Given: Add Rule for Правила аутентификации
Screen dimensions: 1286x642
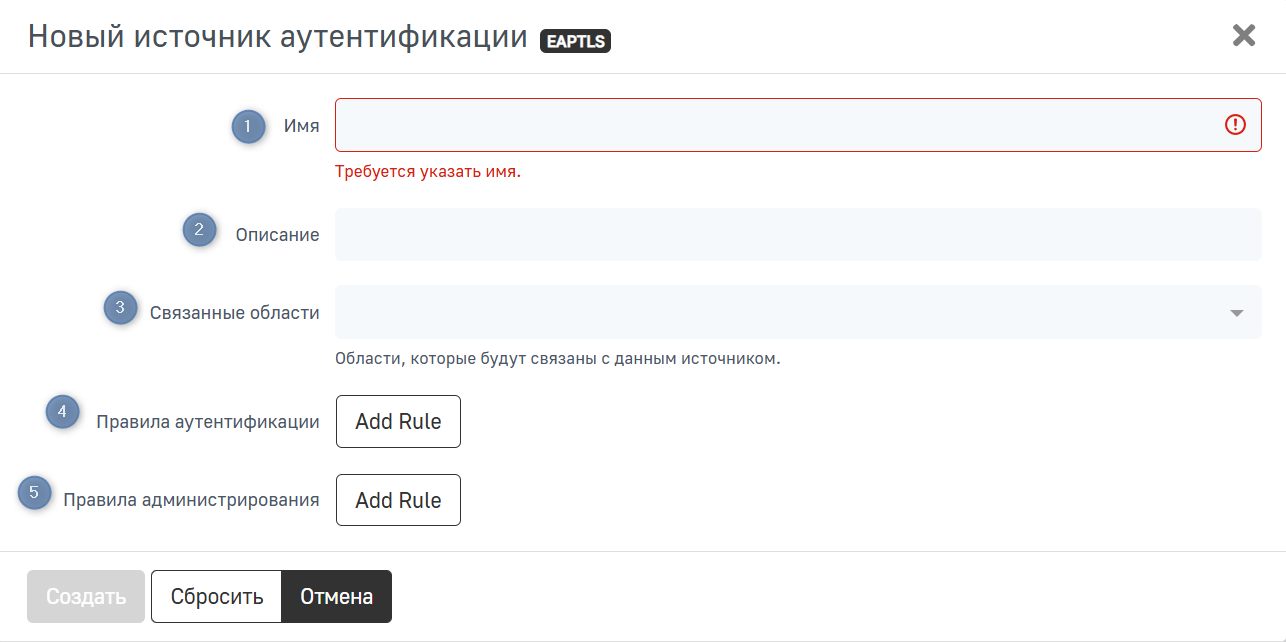Looking at the screenshot, I should point(398,421).
